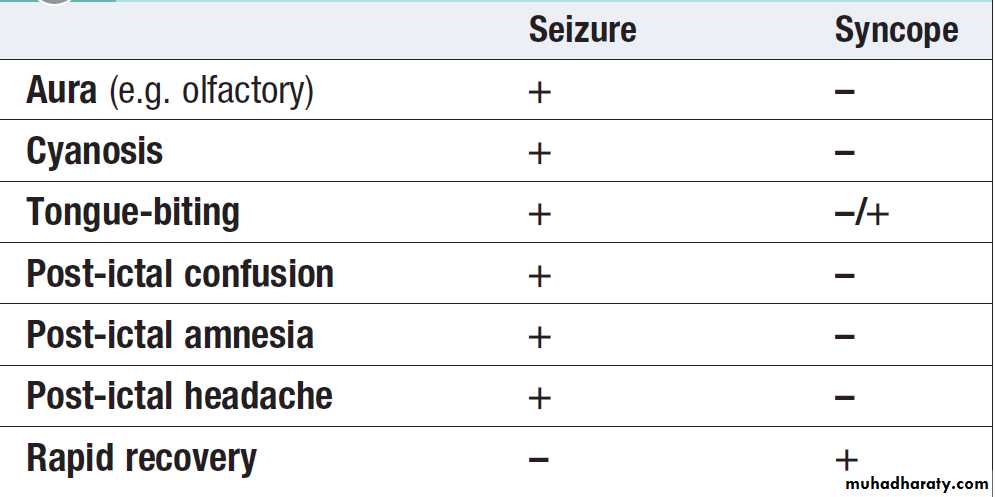Image resolution: width=995 pixels, height=497 pixels.
Task: Select the Post-ictal confusion label
Action: pyautogui.click(x=180, y=274)
